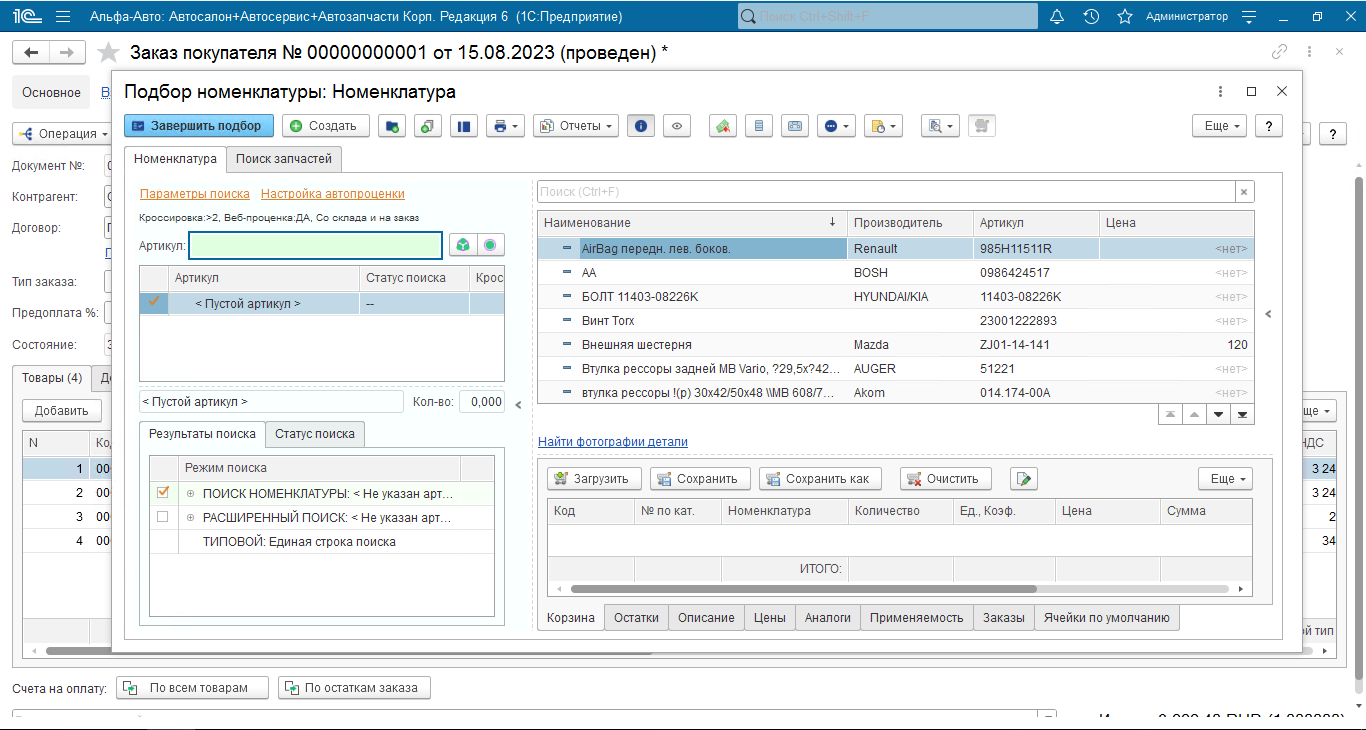Viewport: 1366px width, 730px height.
Task: Toggle the checkmark on the Пустой артикул row
Action: pyautogui.click(x=154, y=302)
